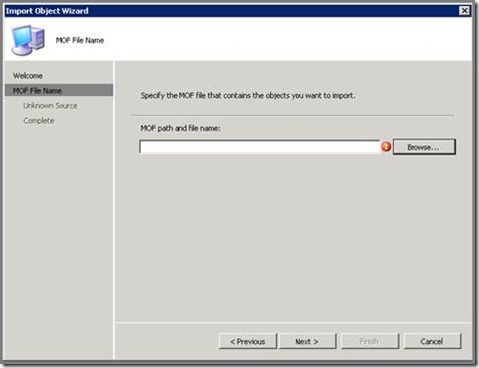Viewport: 479px width, 368px height.
Task: Go back with the Previous button
Action: point(248,341)
